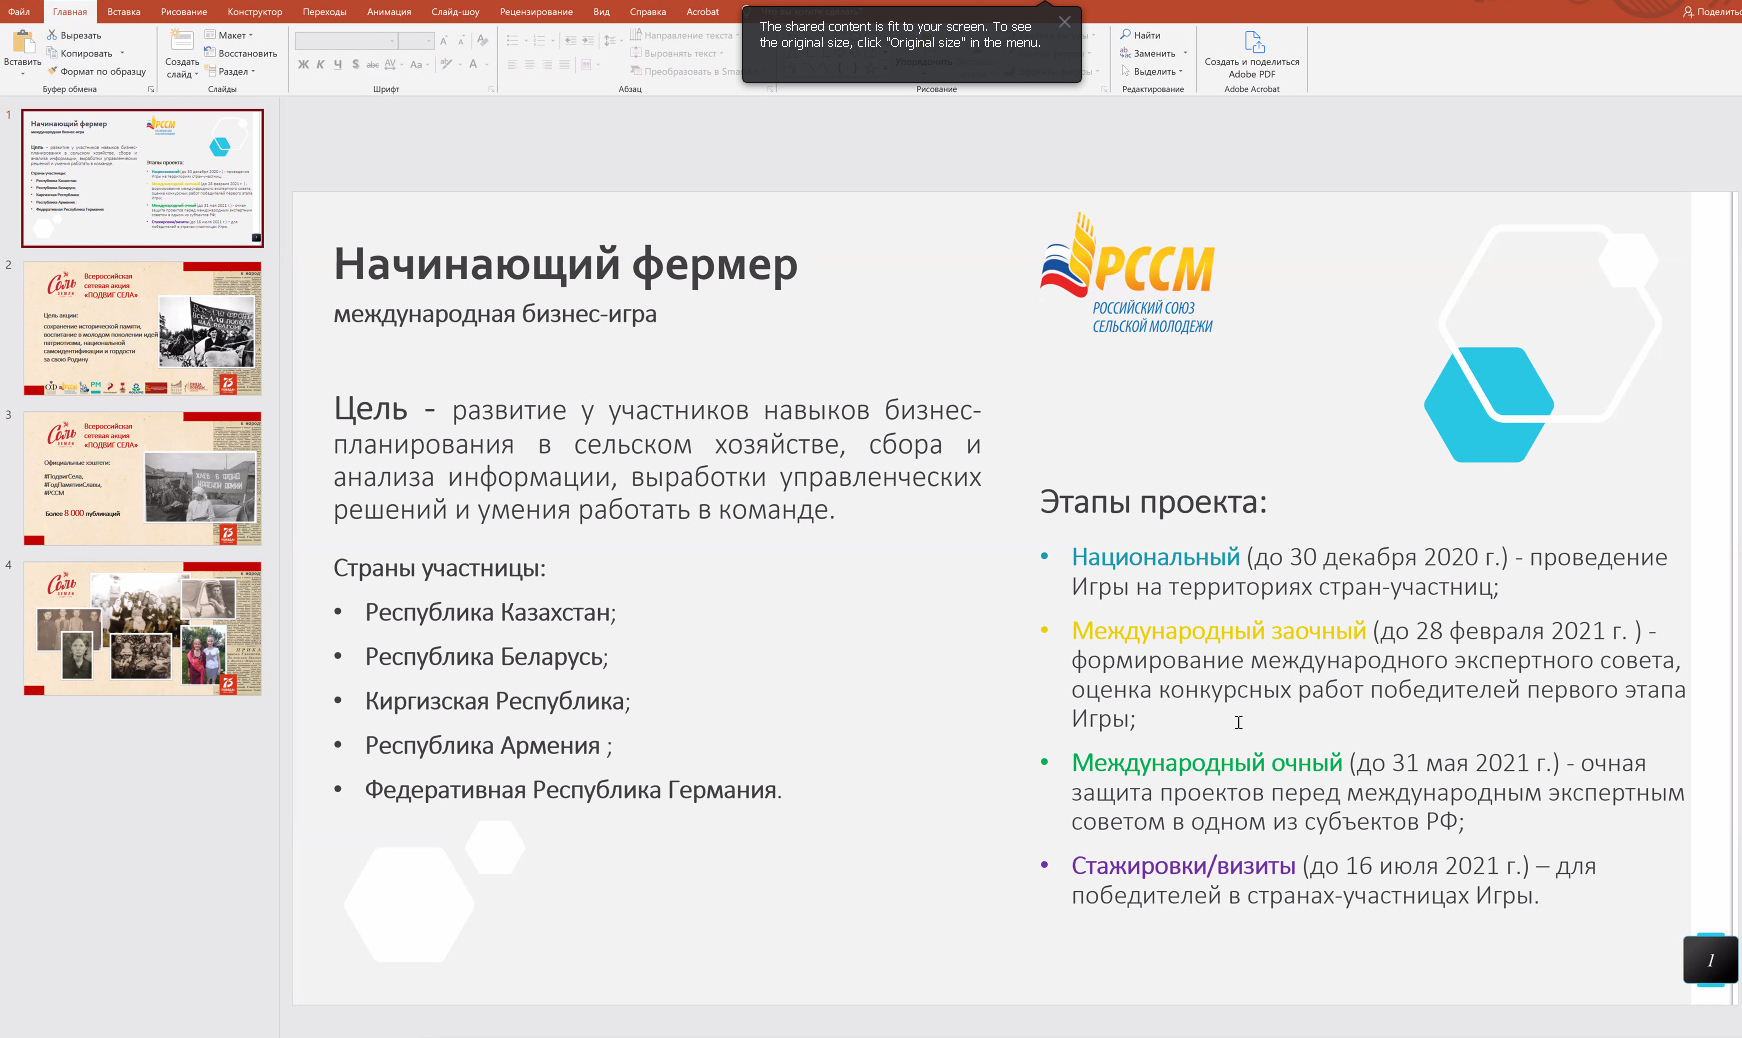Viewport: 1742px width, 1038px height.
Task: Open Шрифт group dialog launcher
Action: click(x=492, y=89)
